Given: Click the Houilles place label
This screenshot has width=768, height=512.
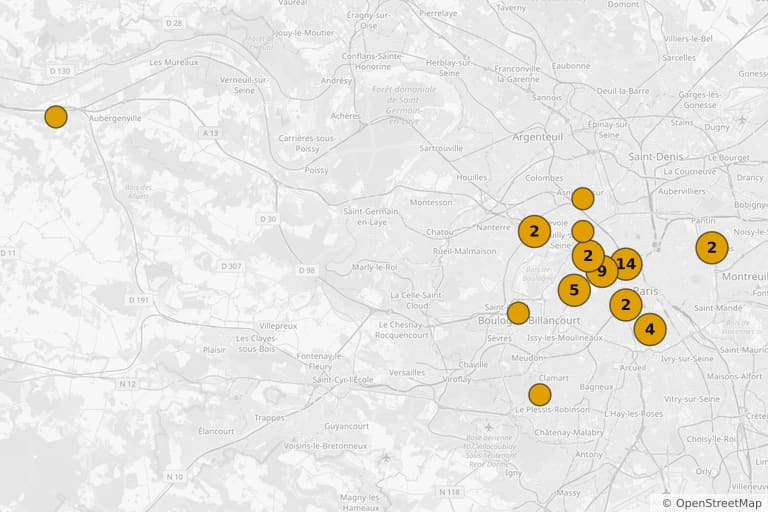Looking at the screenshot, I should 472,177.
